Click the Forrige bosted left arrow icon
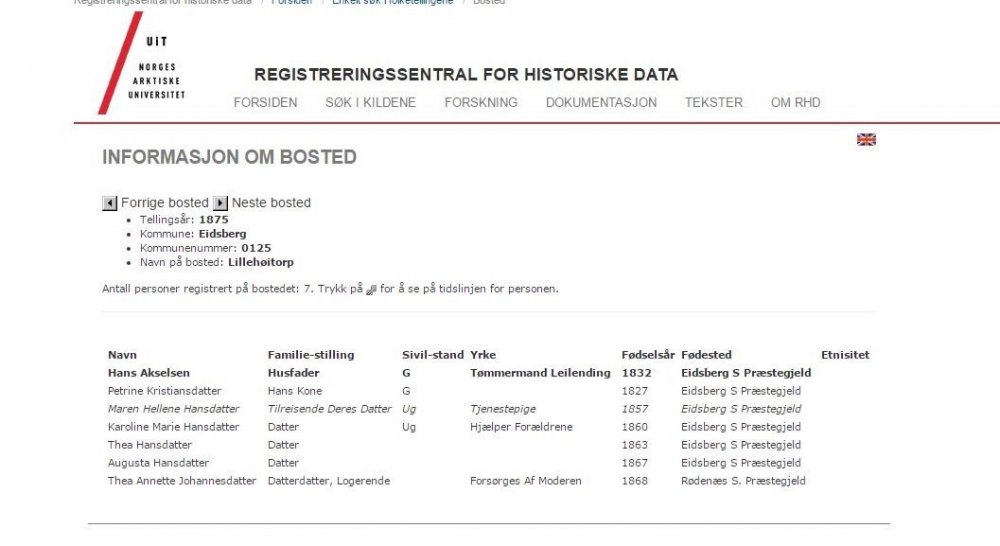The height and width of the screenshot is (546, 1000). coord(110,203)
